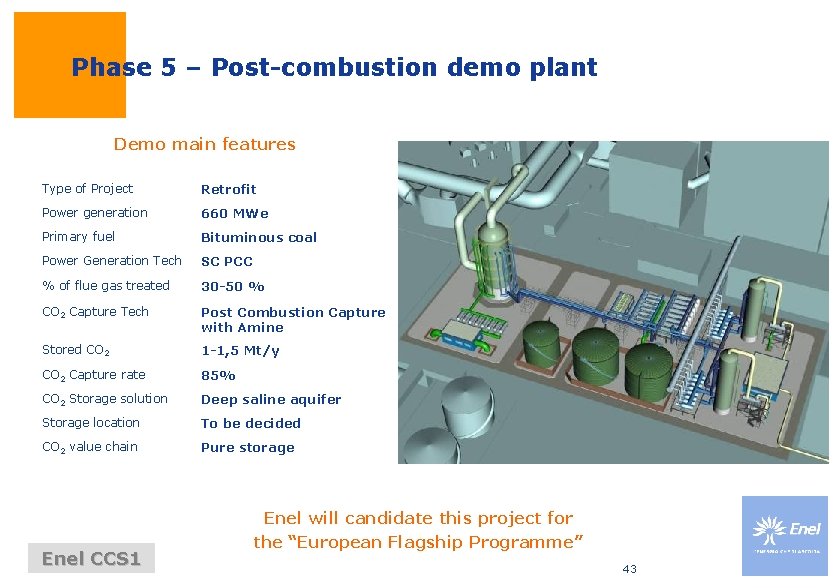The image size is (840, 588).
Task: Select the 'Demo main features' heading
Action: [x=204, y=144]
